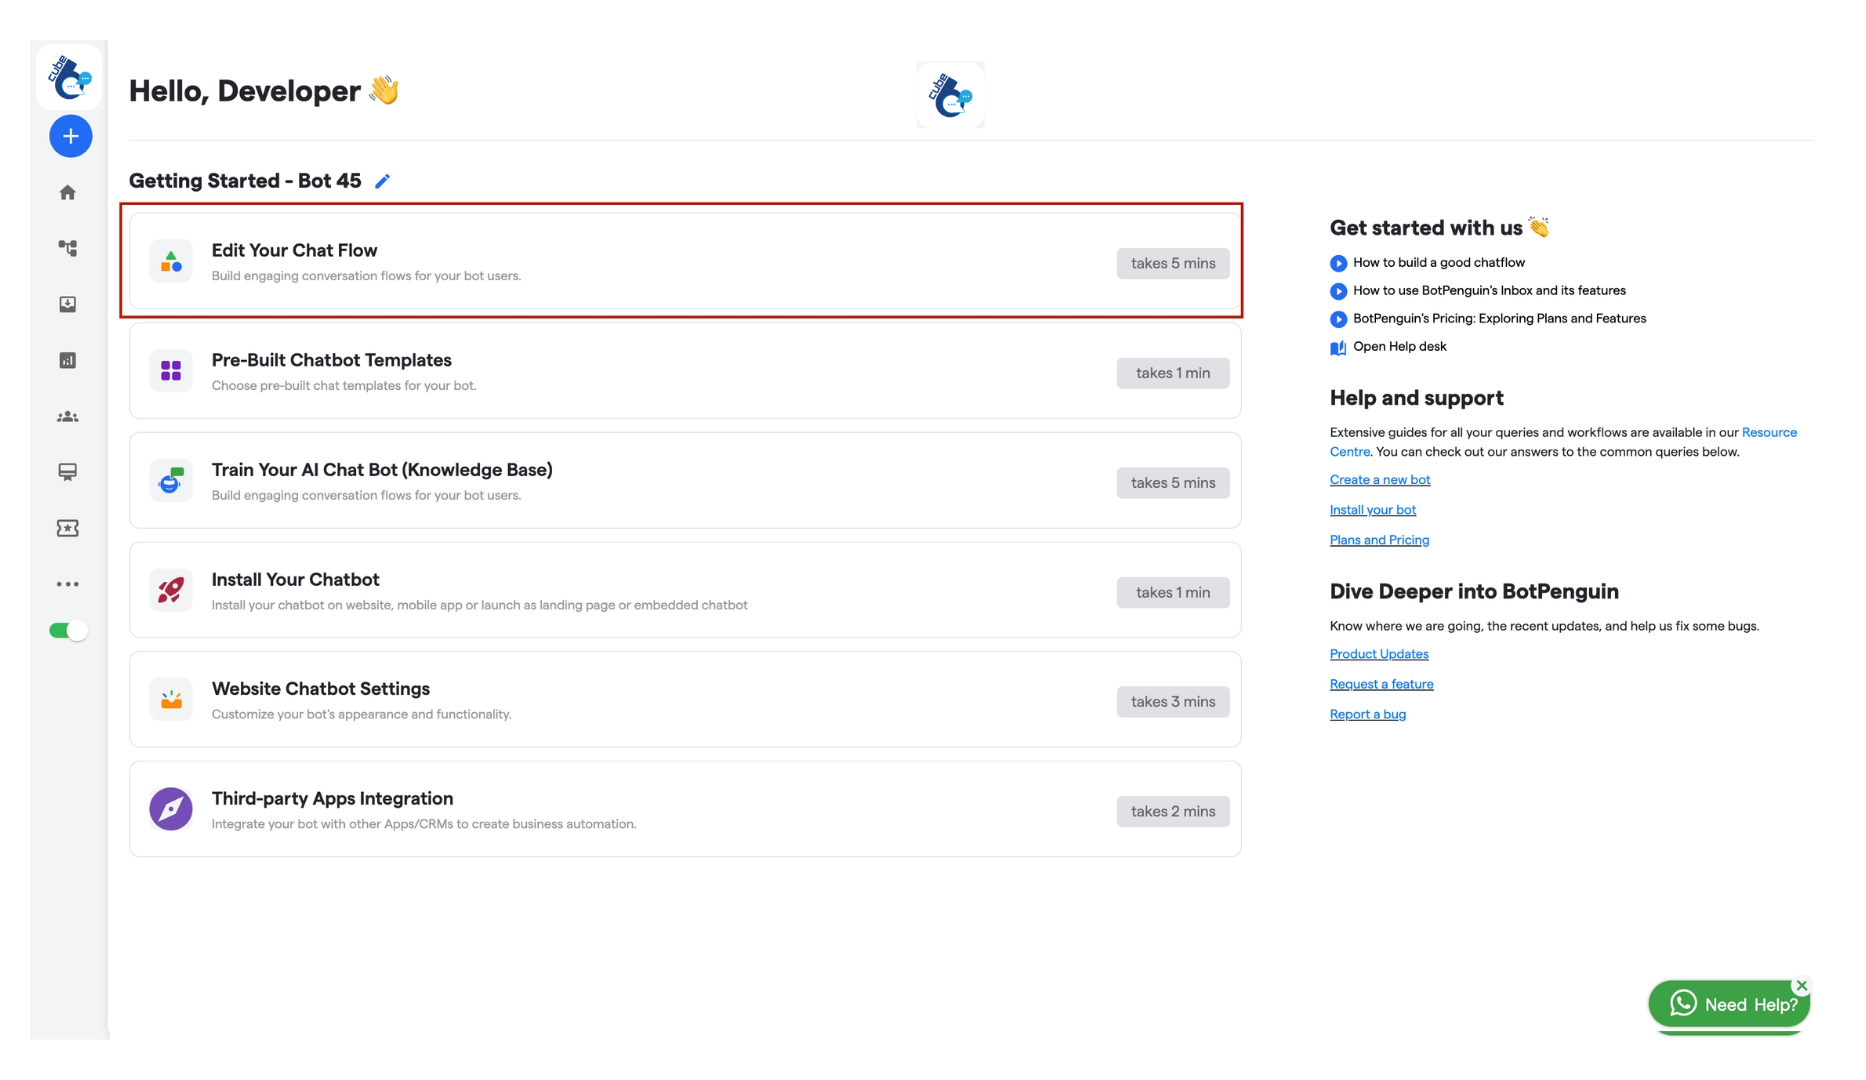Open the chat flow builder sidebar icon
The image size is (1866, 1080).
pyautogui.click(x=68, y=248)
